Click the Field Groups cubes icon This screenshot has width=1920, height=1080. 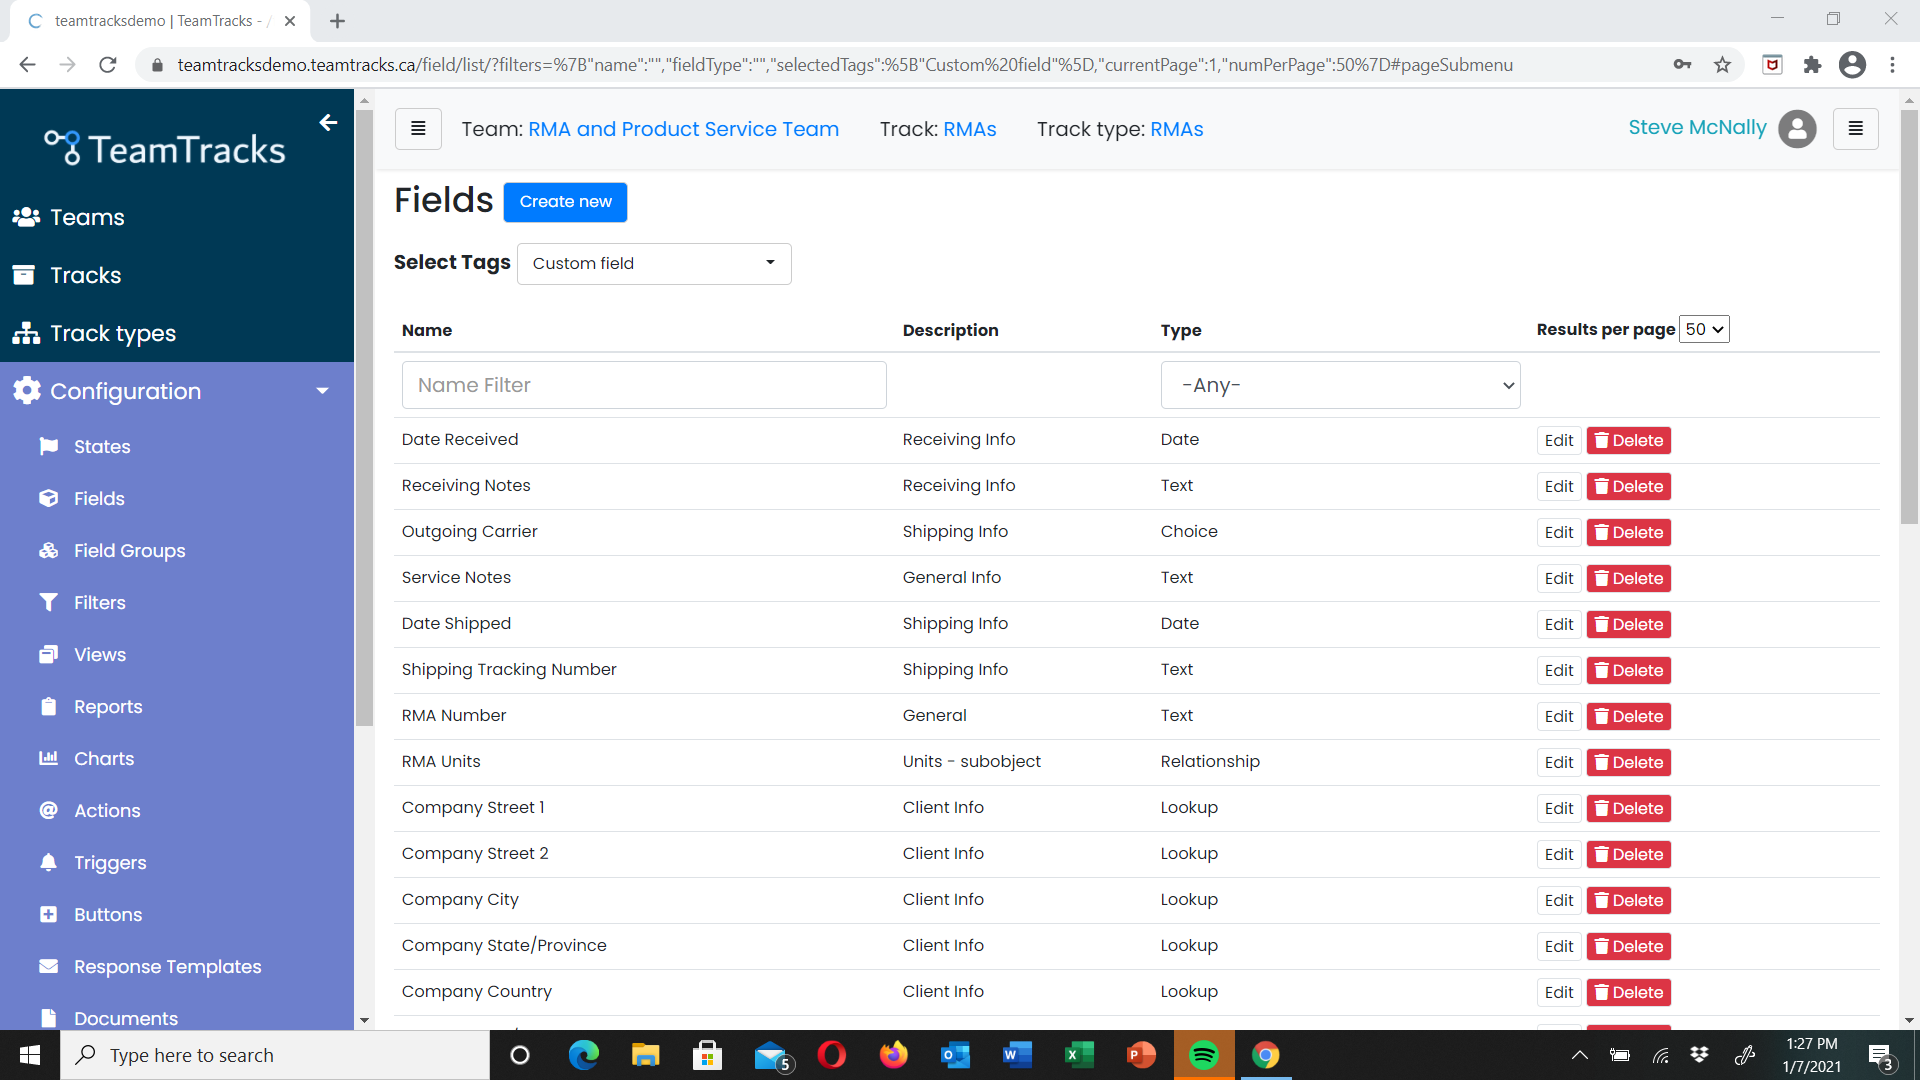48,550
